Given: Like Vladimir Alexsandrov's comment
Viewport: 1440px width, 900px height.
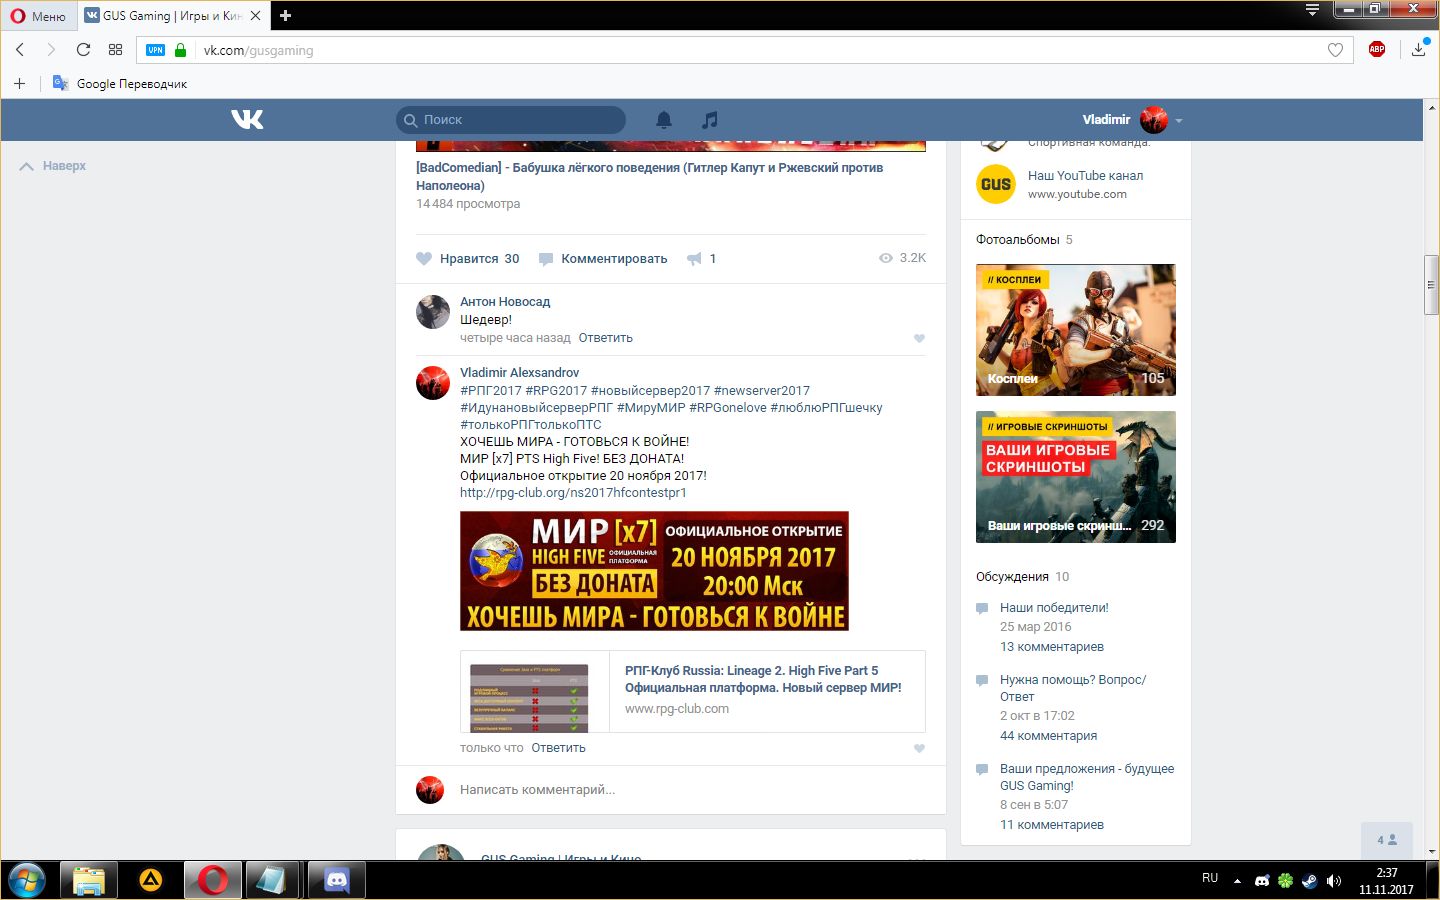Looking at the screenshot, I should click(919, 749).
